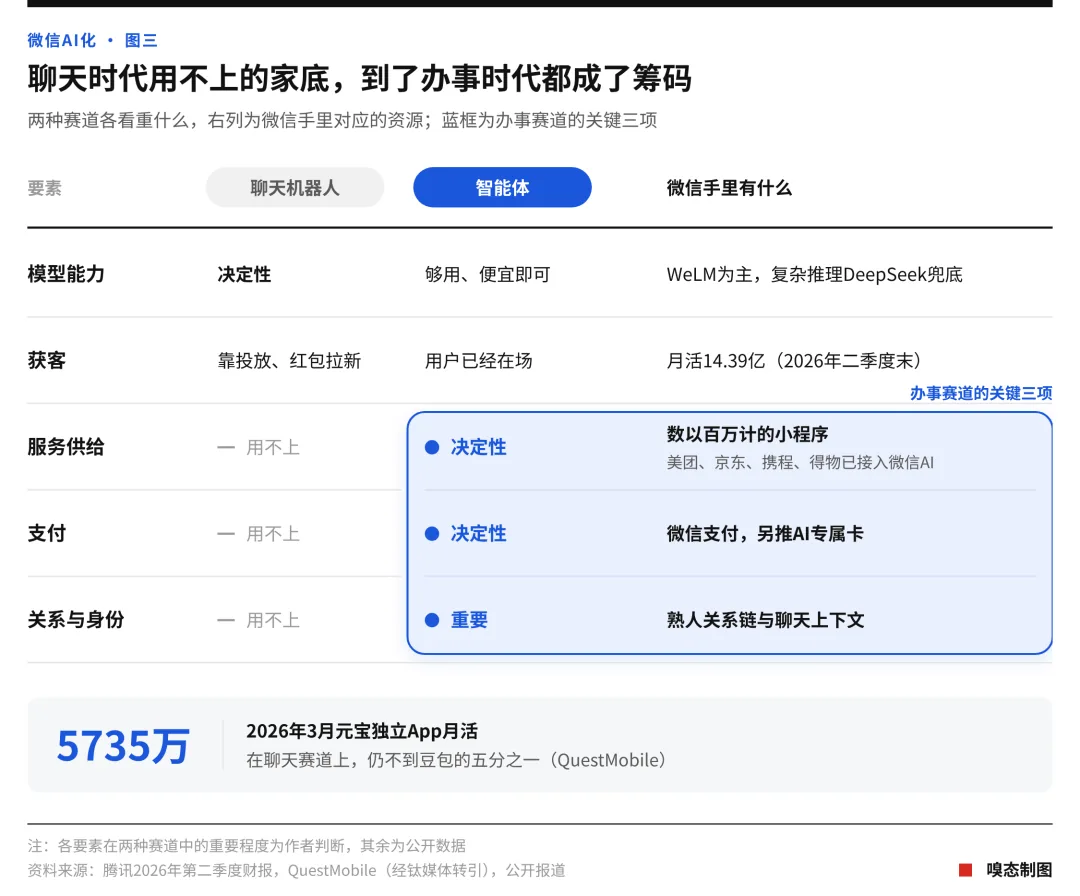Click the subtitle starting with 两种赛道各看重什么
This screenshot has width=1080, height=896.
pyautogui.click(x=342, y=120)
